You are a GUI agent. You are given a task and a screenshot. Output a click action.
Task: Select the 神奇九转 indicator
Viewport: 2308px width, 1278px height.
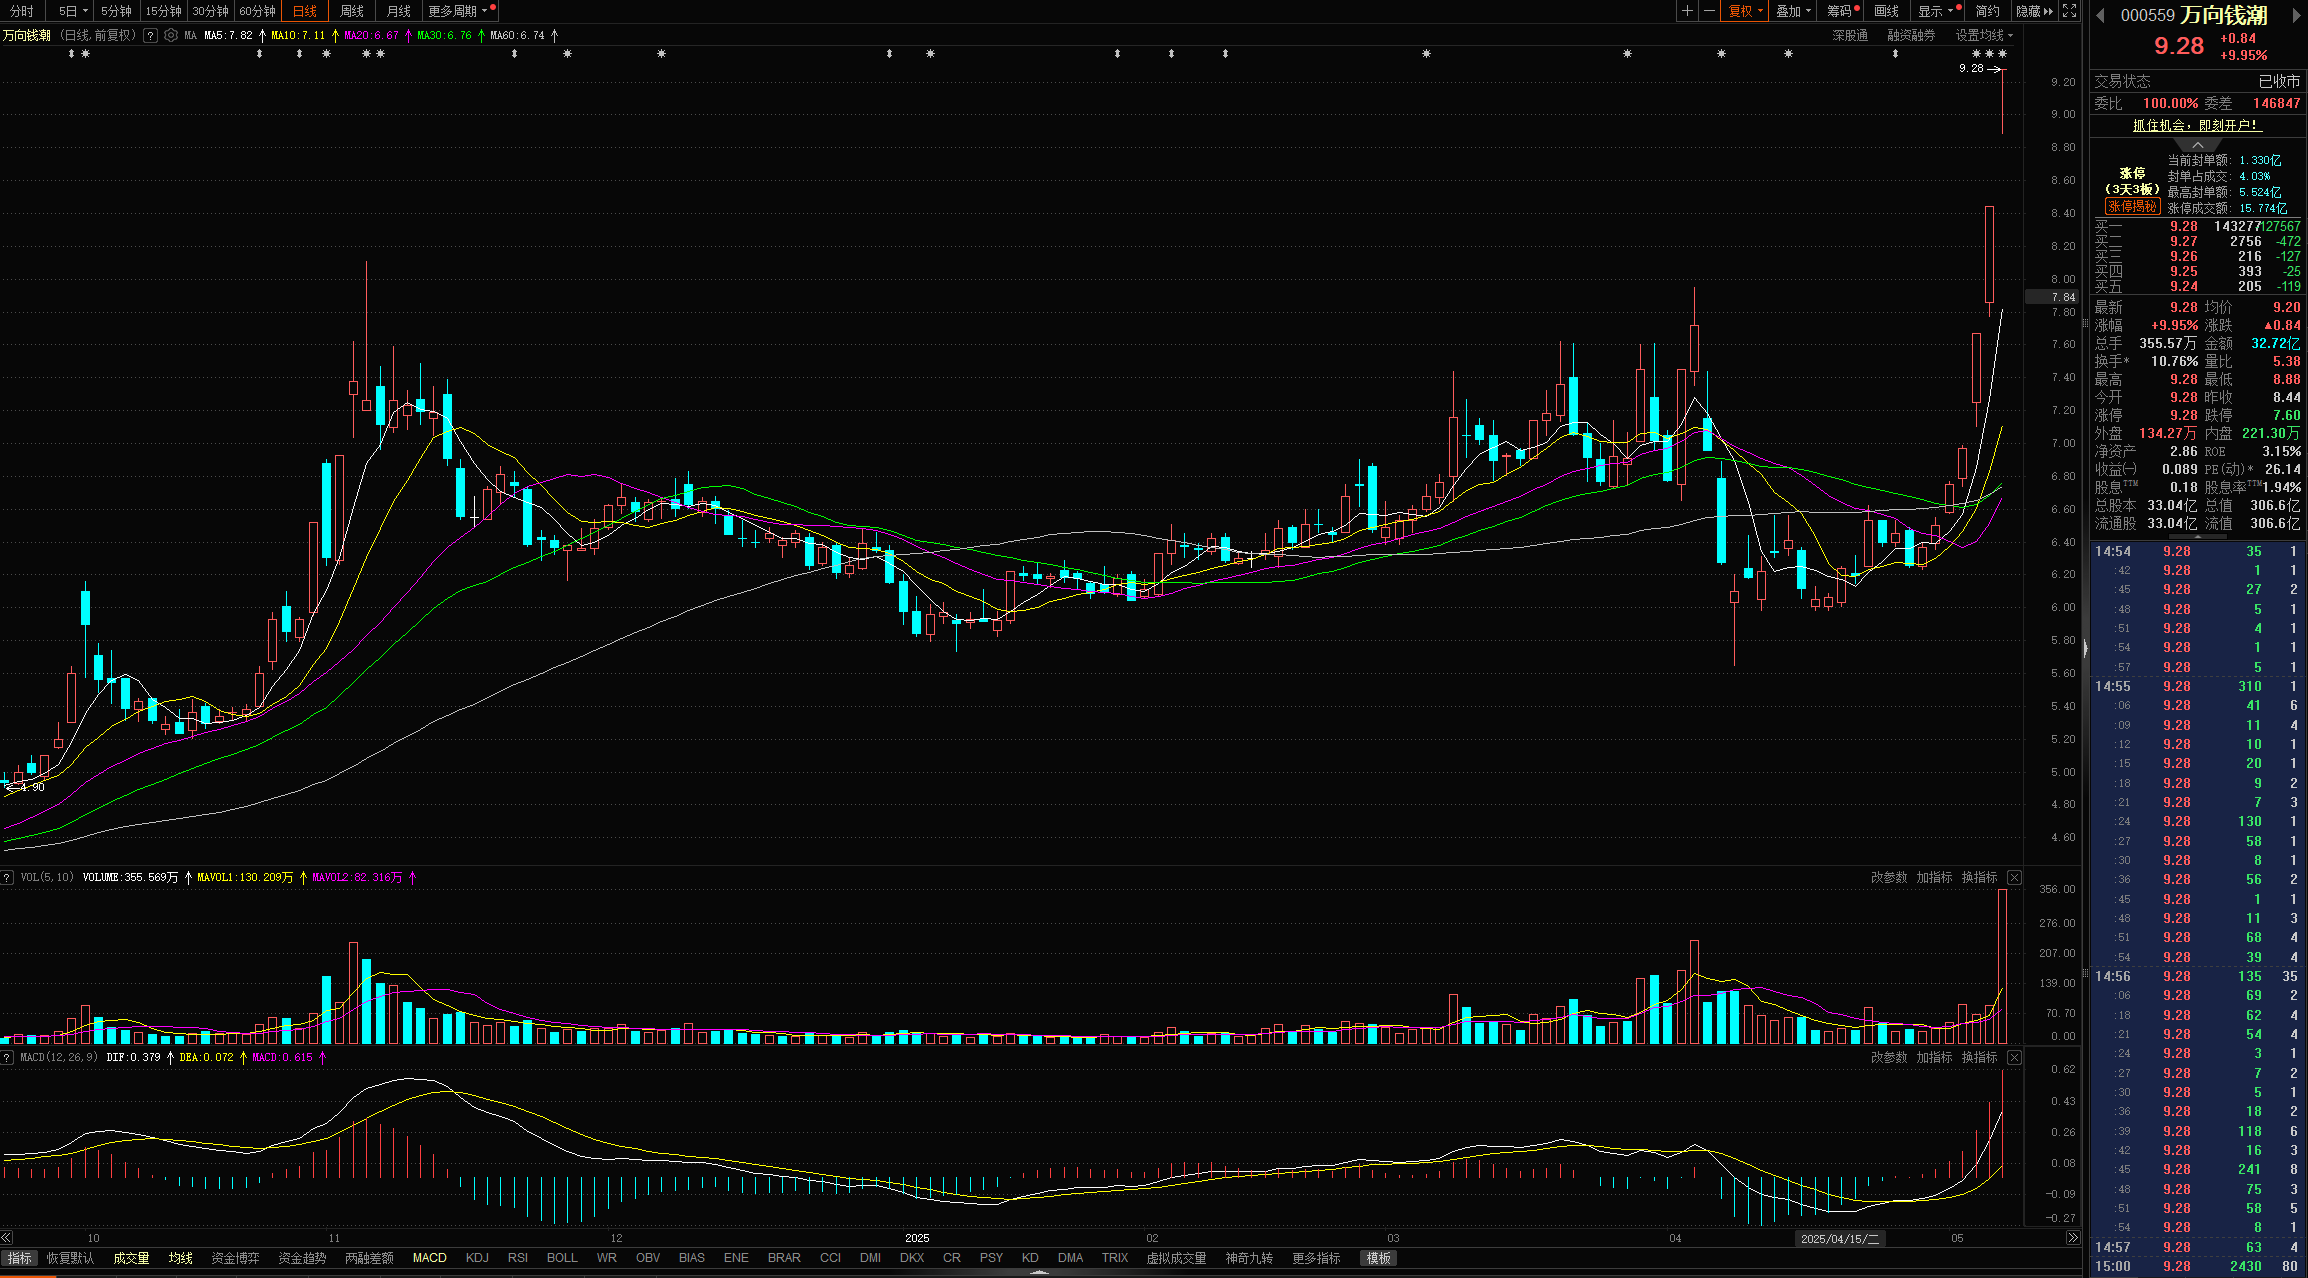pyautogui.click(x=1249, y=1258)
